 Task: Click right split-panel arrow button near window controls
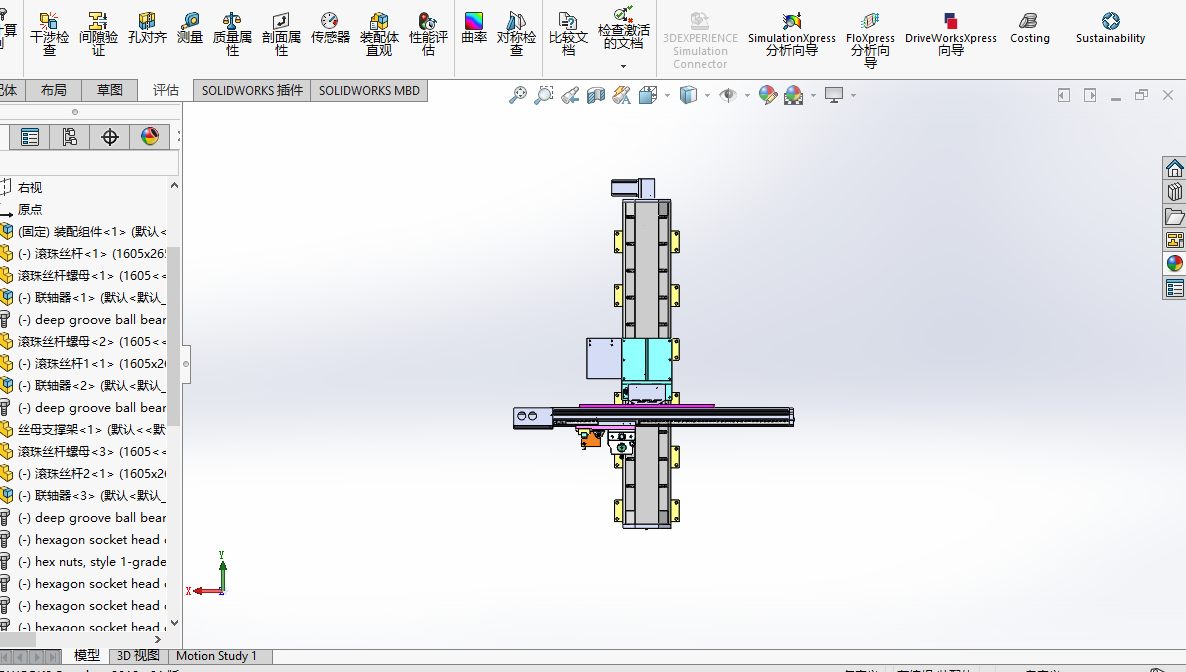coord(1090,95)
